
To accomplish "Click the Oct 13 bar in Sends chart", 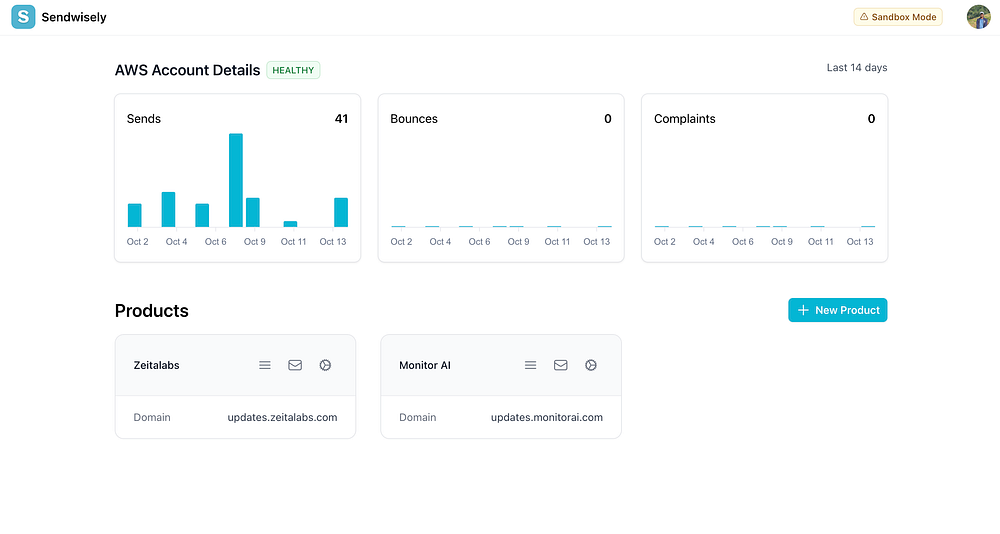I will [341, 212].
